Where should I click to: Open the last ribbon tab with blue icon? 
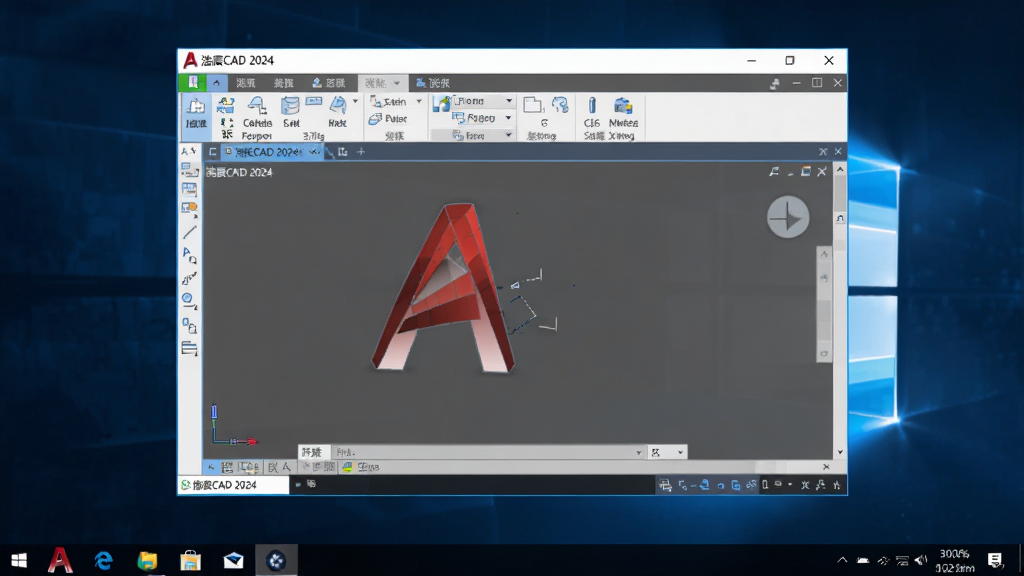click(x=433, y=83)
